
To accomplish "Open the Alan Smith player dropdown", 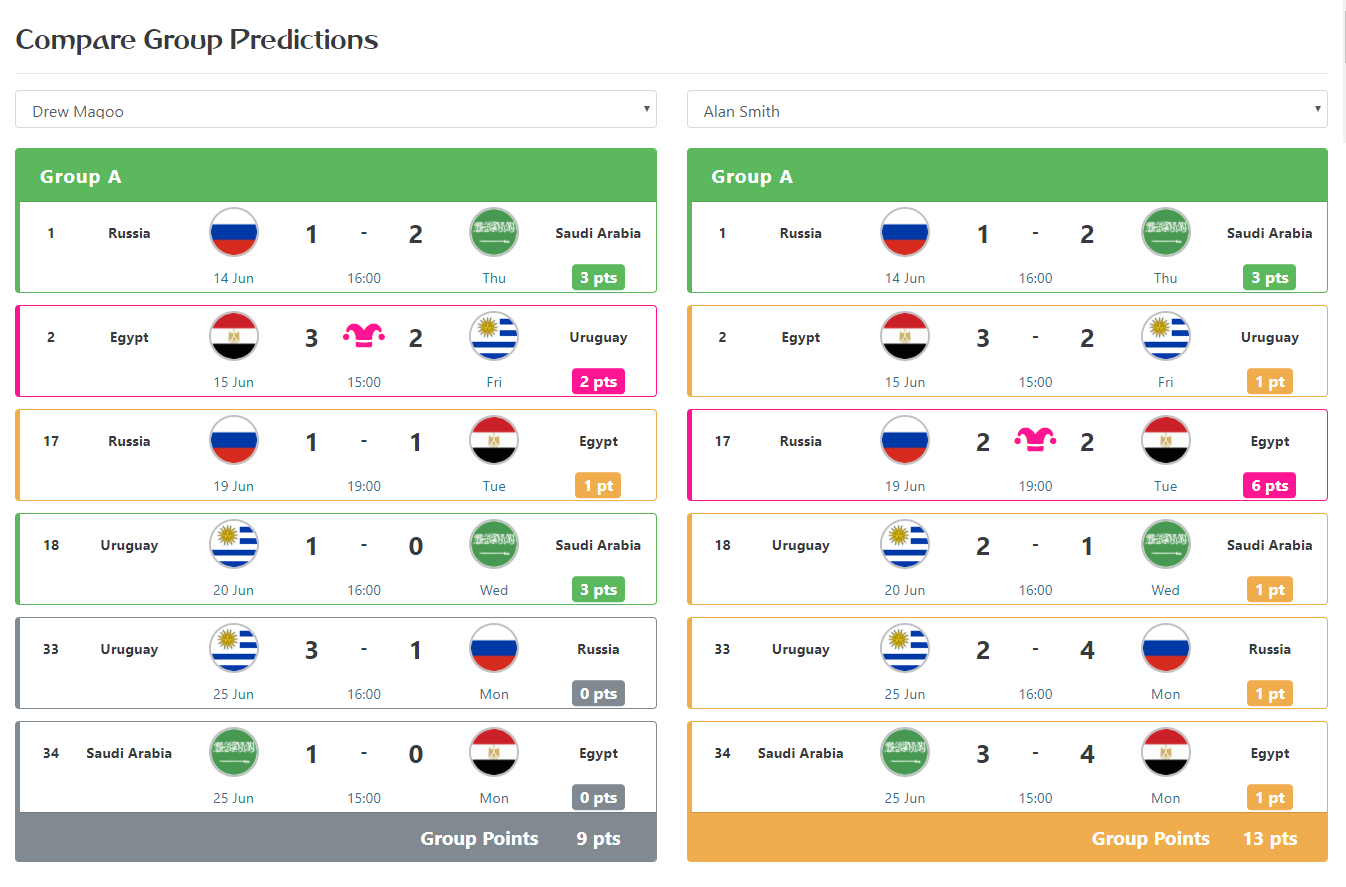I will (x=1007, y=110).
